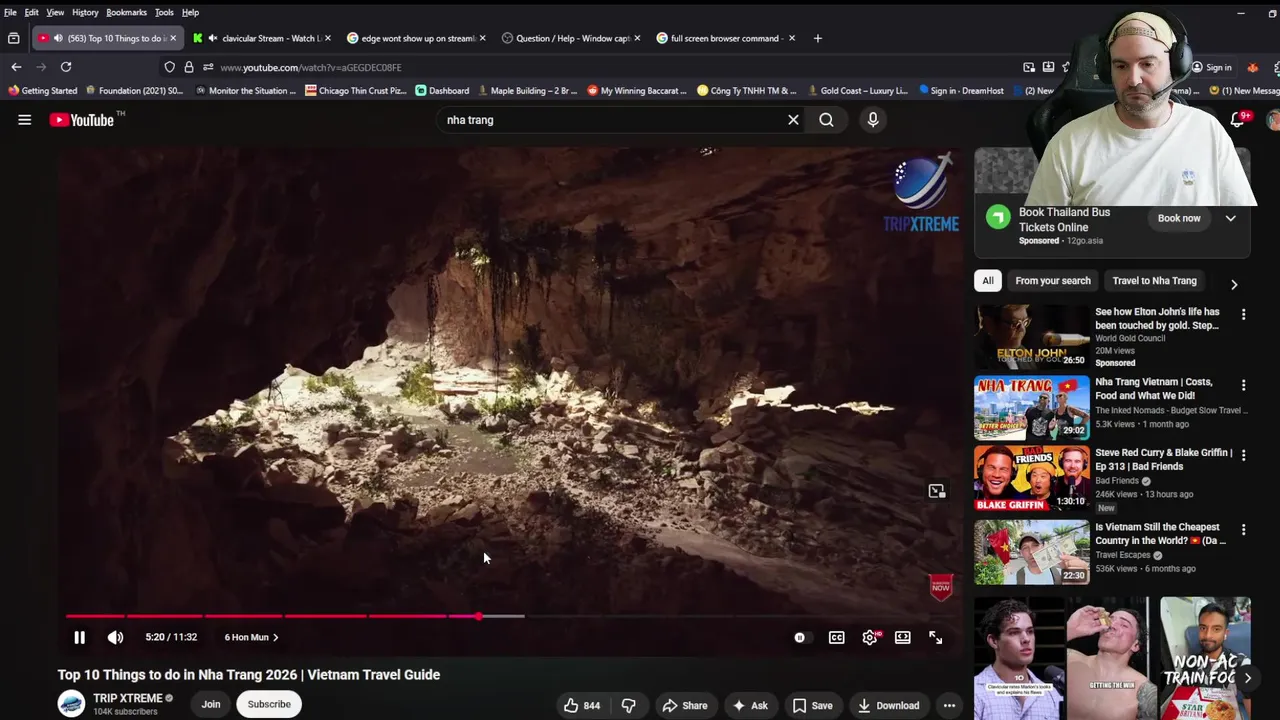
Task: Download the video
Action: 888,706
